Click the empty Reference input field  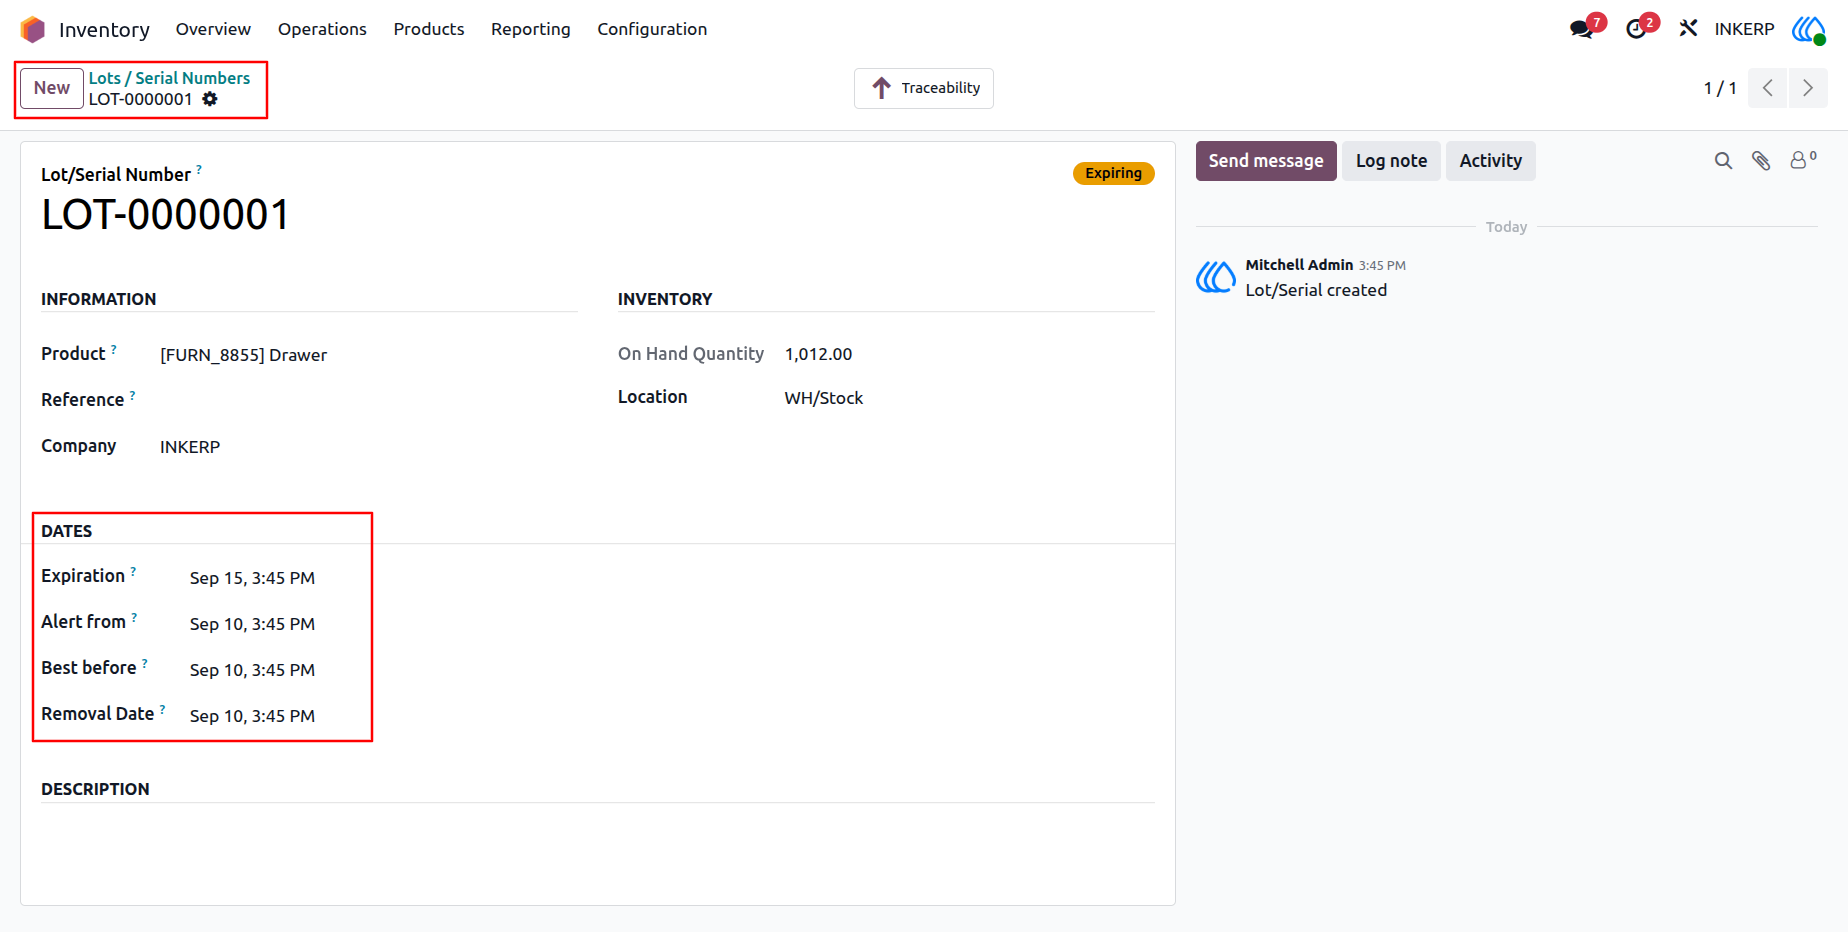pyautogui.click(x=368, y=401)
